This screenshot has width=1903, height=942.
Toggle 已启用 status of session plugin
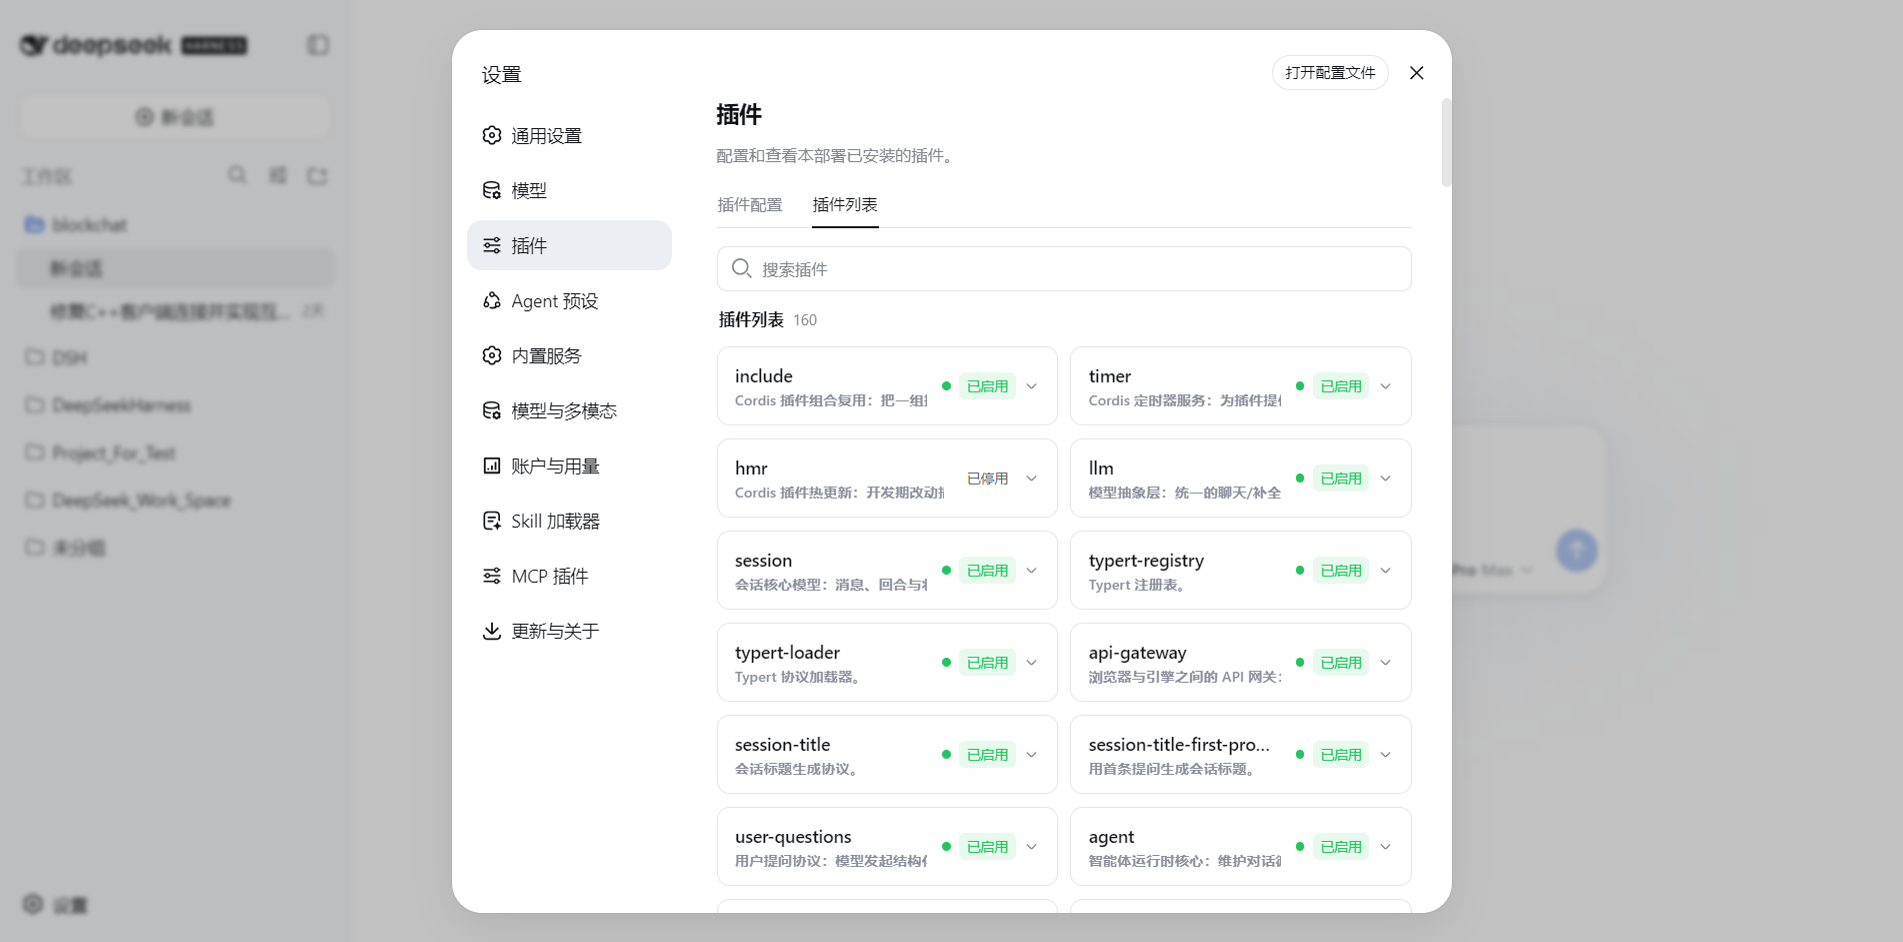coord(987,570)
